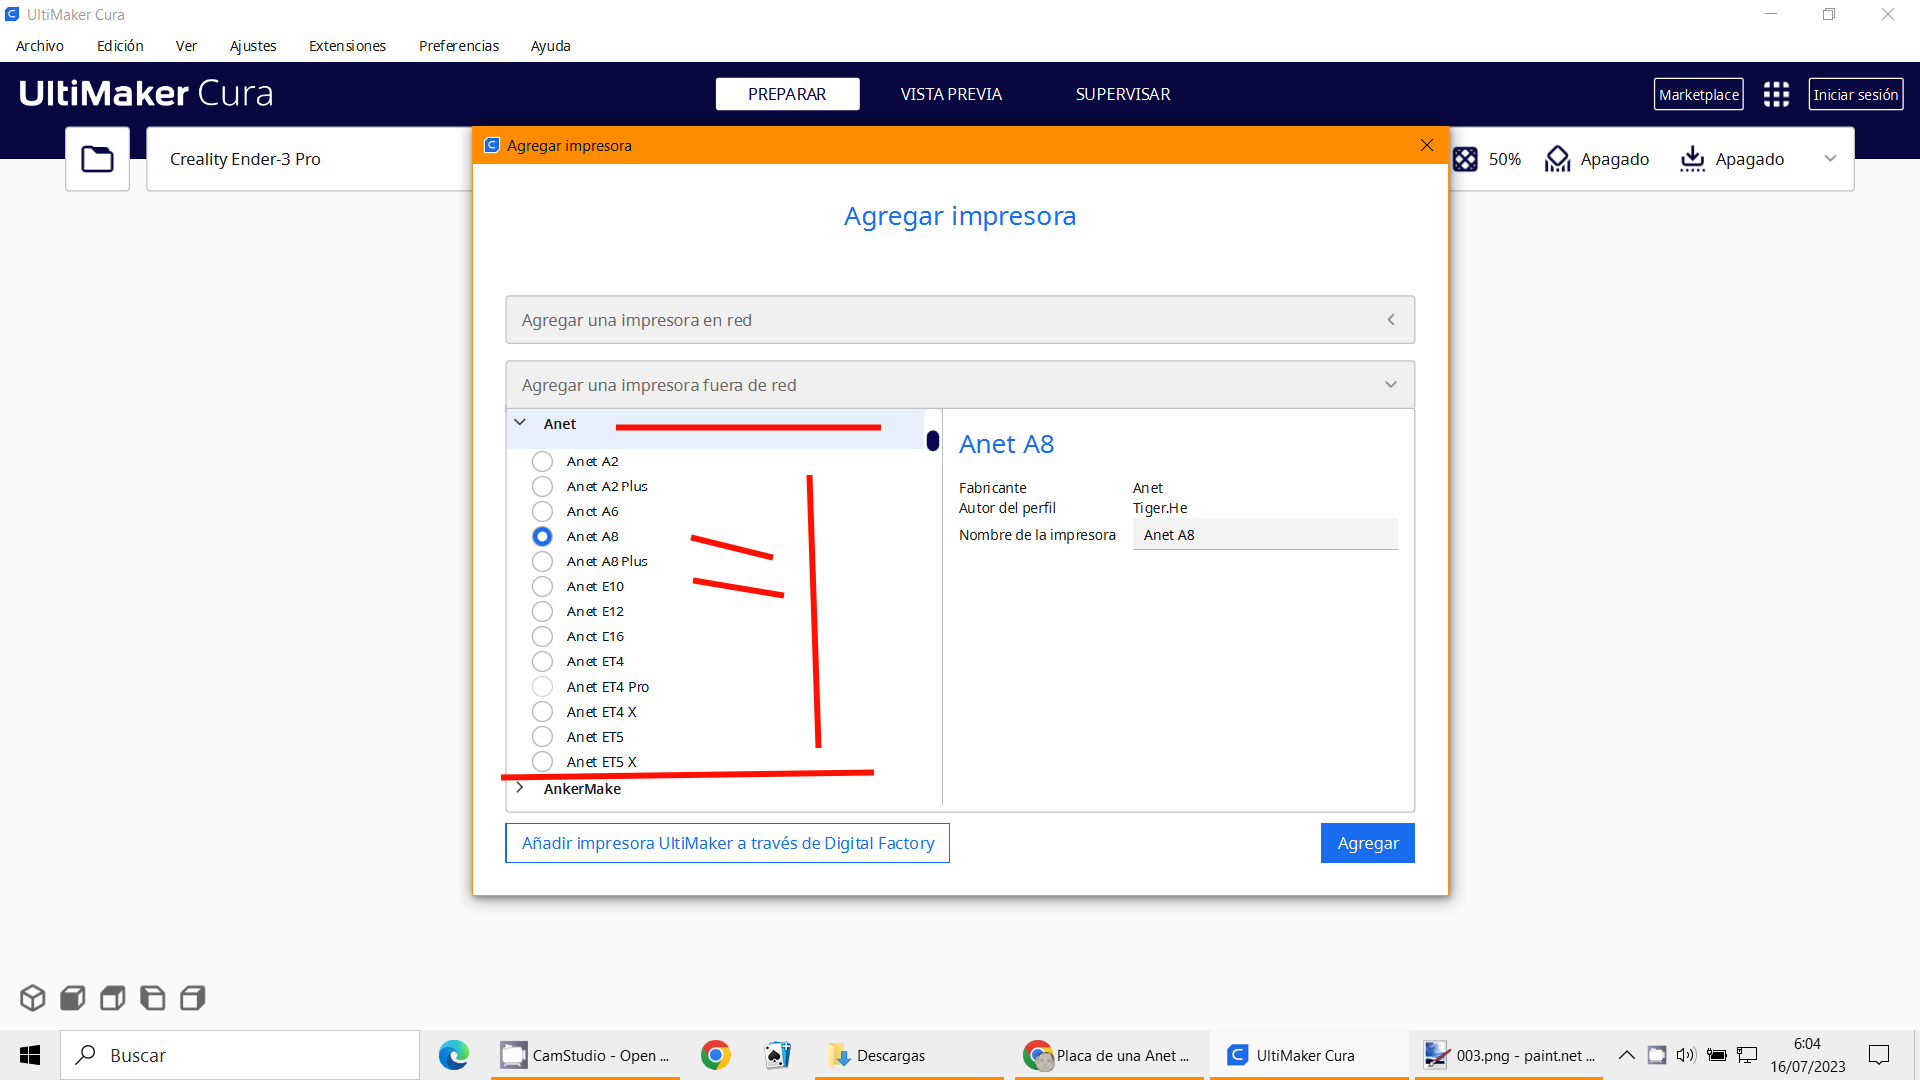This screenshot has height=1080, width=1920.
Task: Select the 3D perspective view cube icon
Action: pos(32,997)
